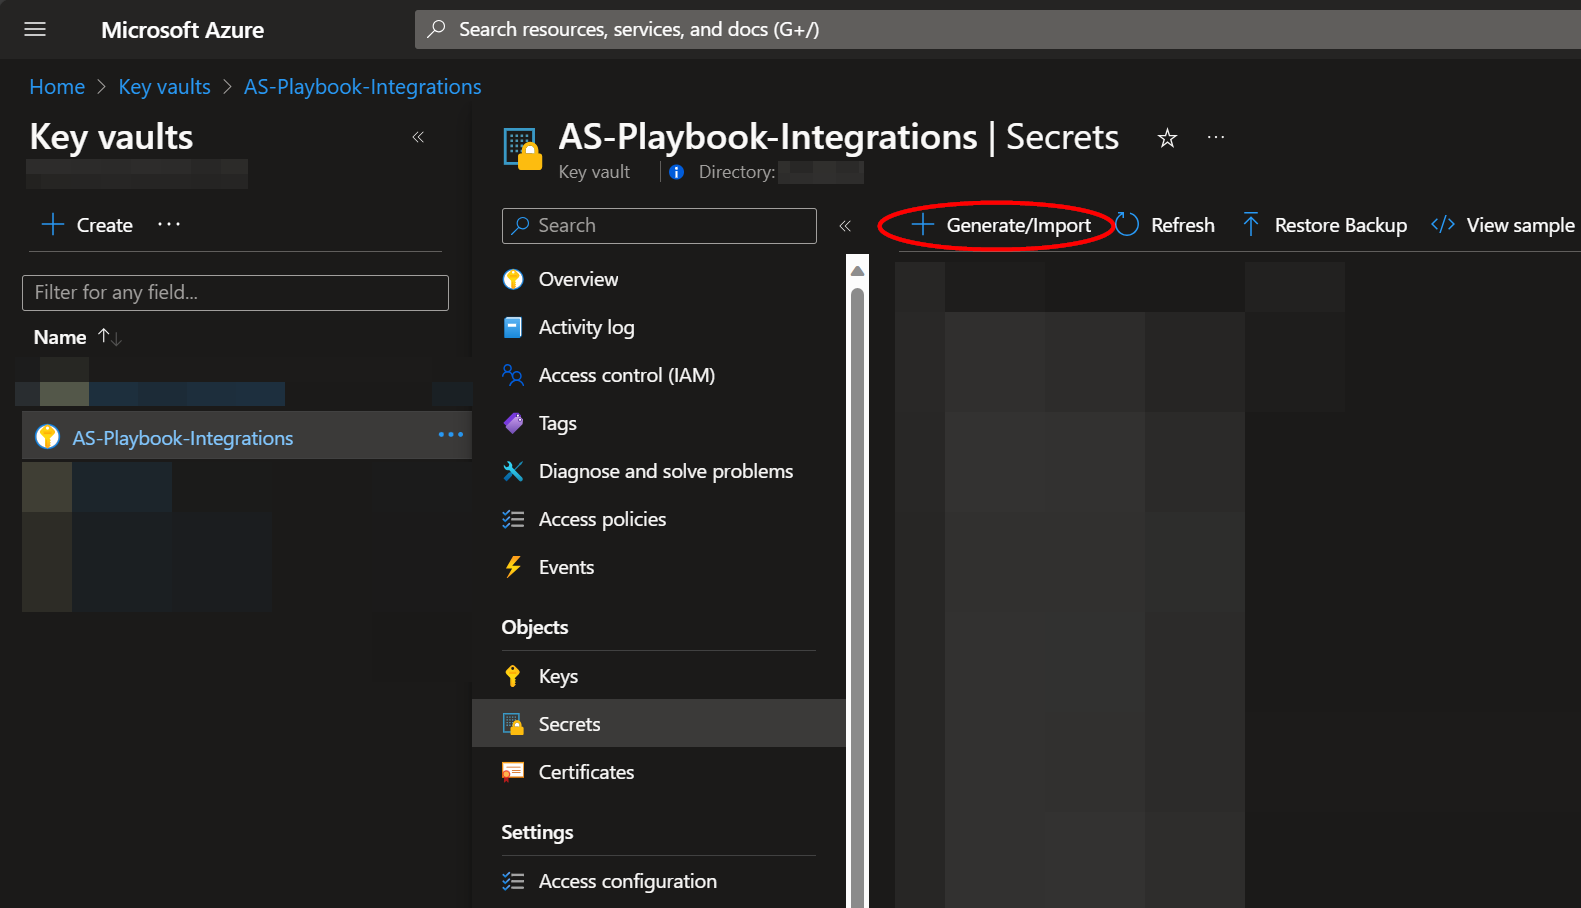This screenshot has width=1581, height=908.
Task: Favorite this Secrets page with star
Action: 1167,138
